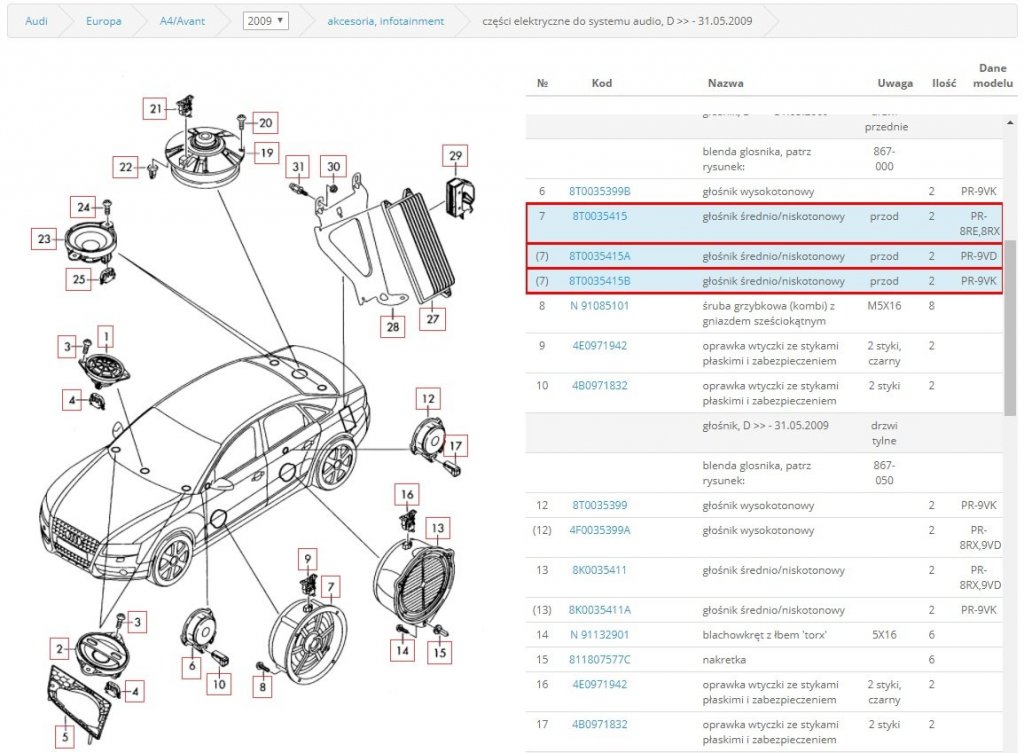Click diagram callout number 23

click(x=44, y=239)
